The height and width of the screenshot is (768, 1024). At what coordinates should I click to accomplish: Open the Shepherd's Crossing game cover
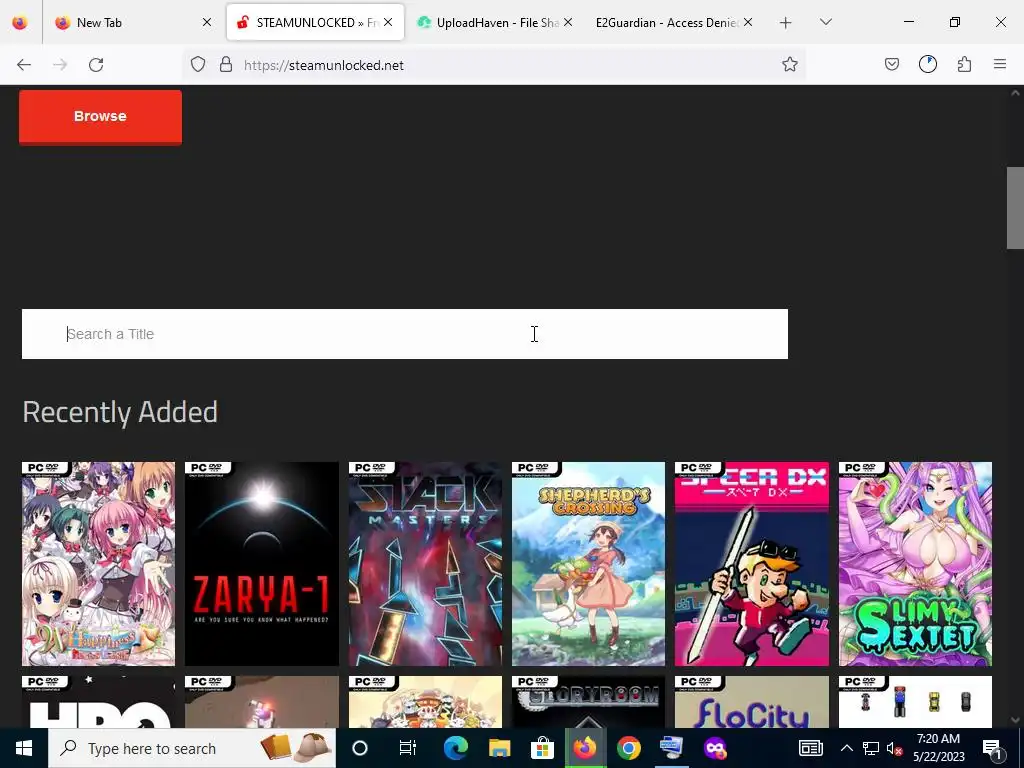point(588,564)
